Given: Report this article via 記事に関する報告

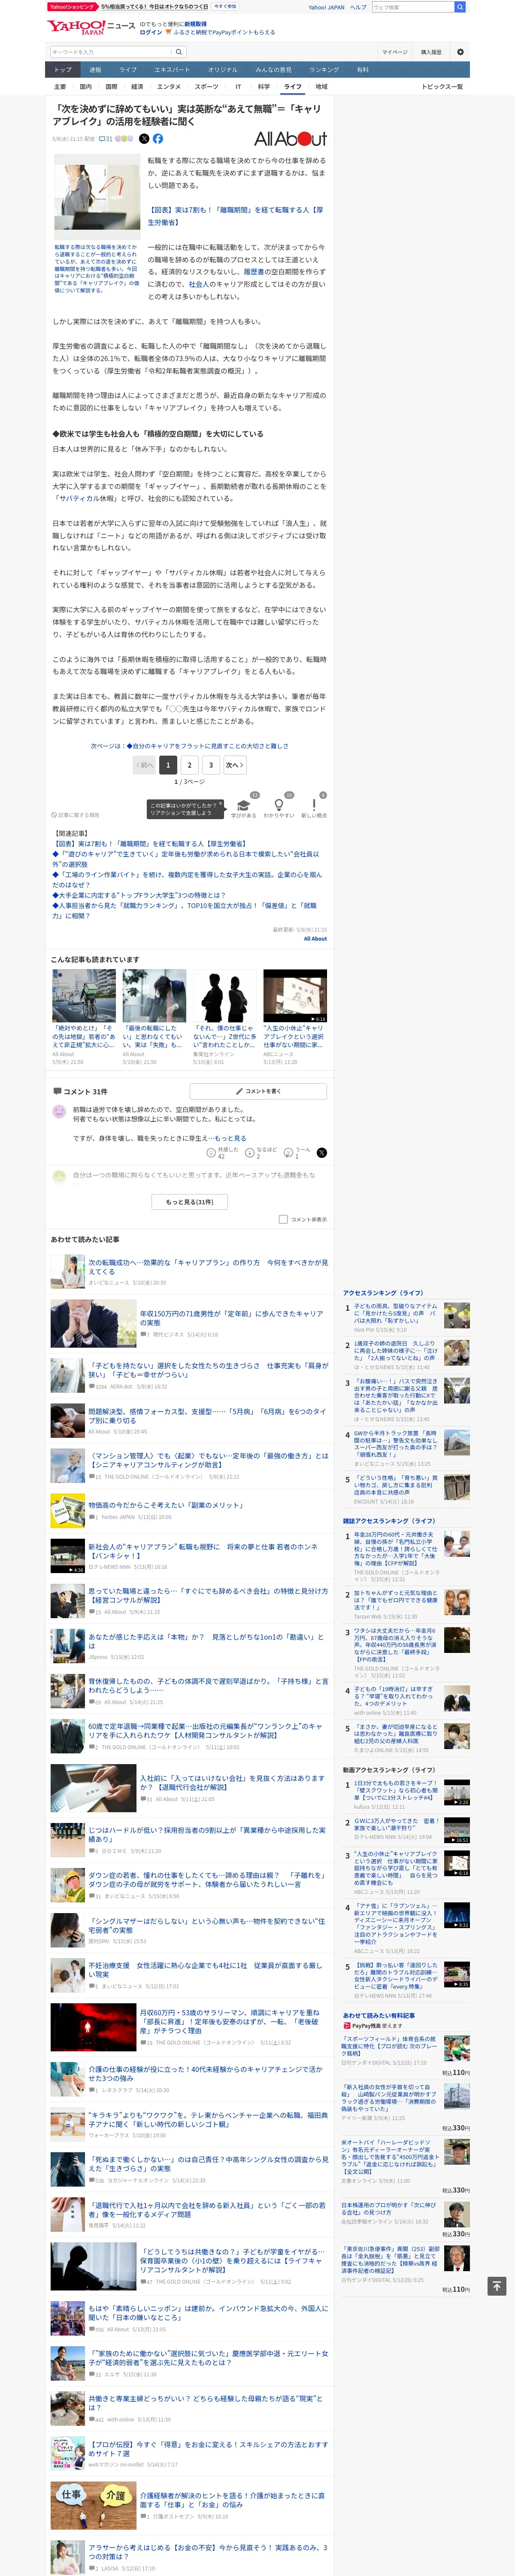Looking at the screenshot, I should click(76, 815).
